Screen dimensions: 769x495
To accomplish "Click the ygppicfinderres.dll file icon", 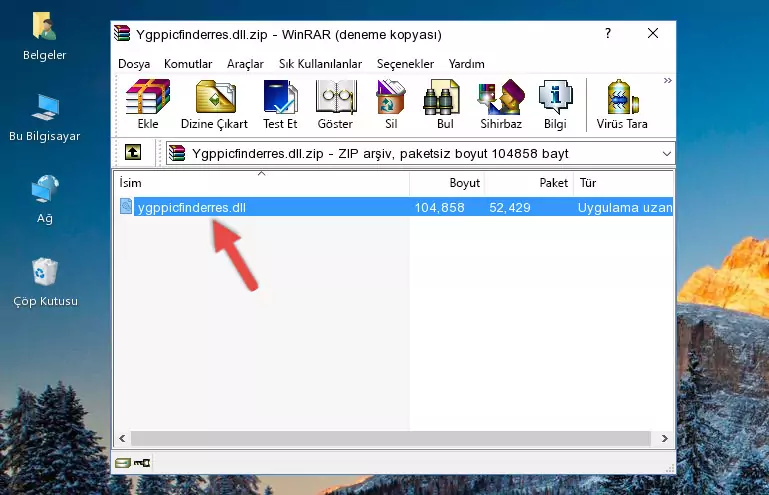I will (x=126, y=207).
